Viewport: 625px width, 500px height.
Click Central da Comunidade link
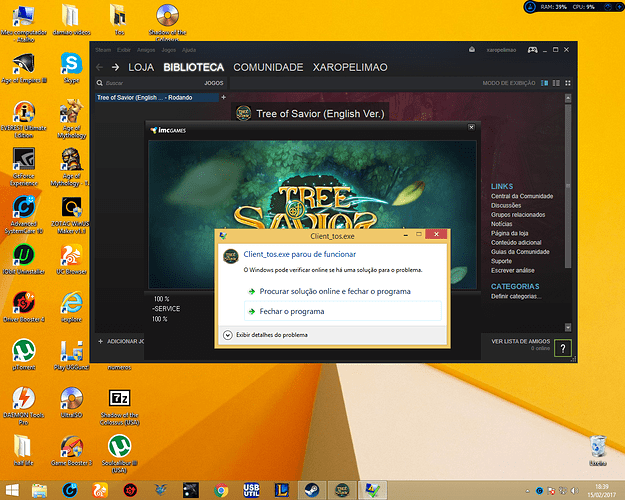click(x=522, y=196)
